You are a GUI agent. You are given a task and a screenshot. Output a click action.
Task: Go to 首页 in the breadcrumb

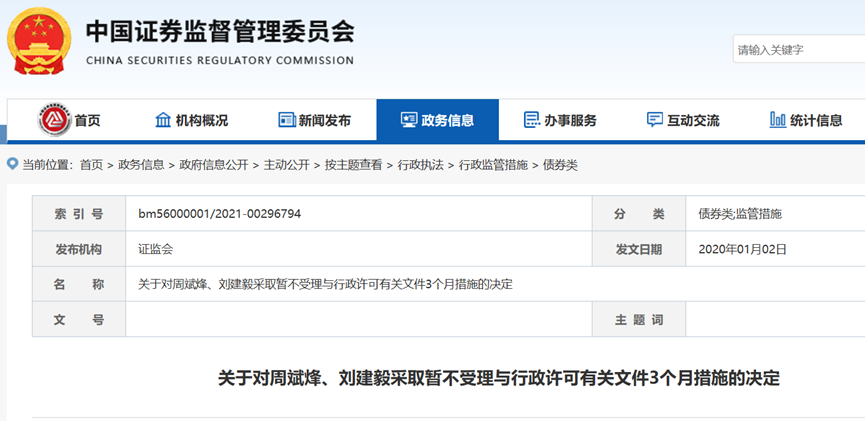[x=92, y=165]
